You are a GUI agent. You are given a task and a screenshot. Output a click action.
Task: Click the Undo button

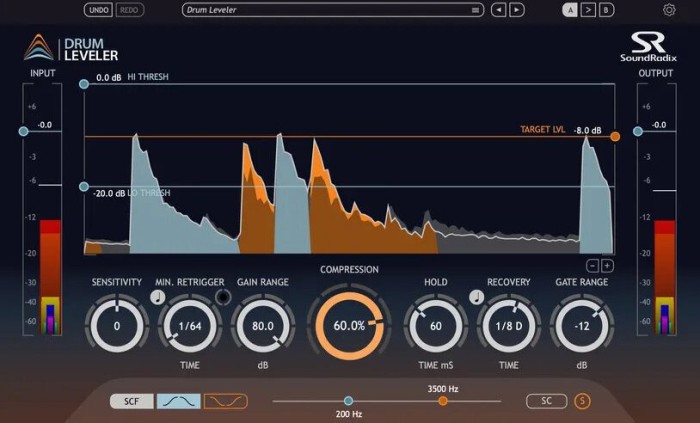click(98, 10)
